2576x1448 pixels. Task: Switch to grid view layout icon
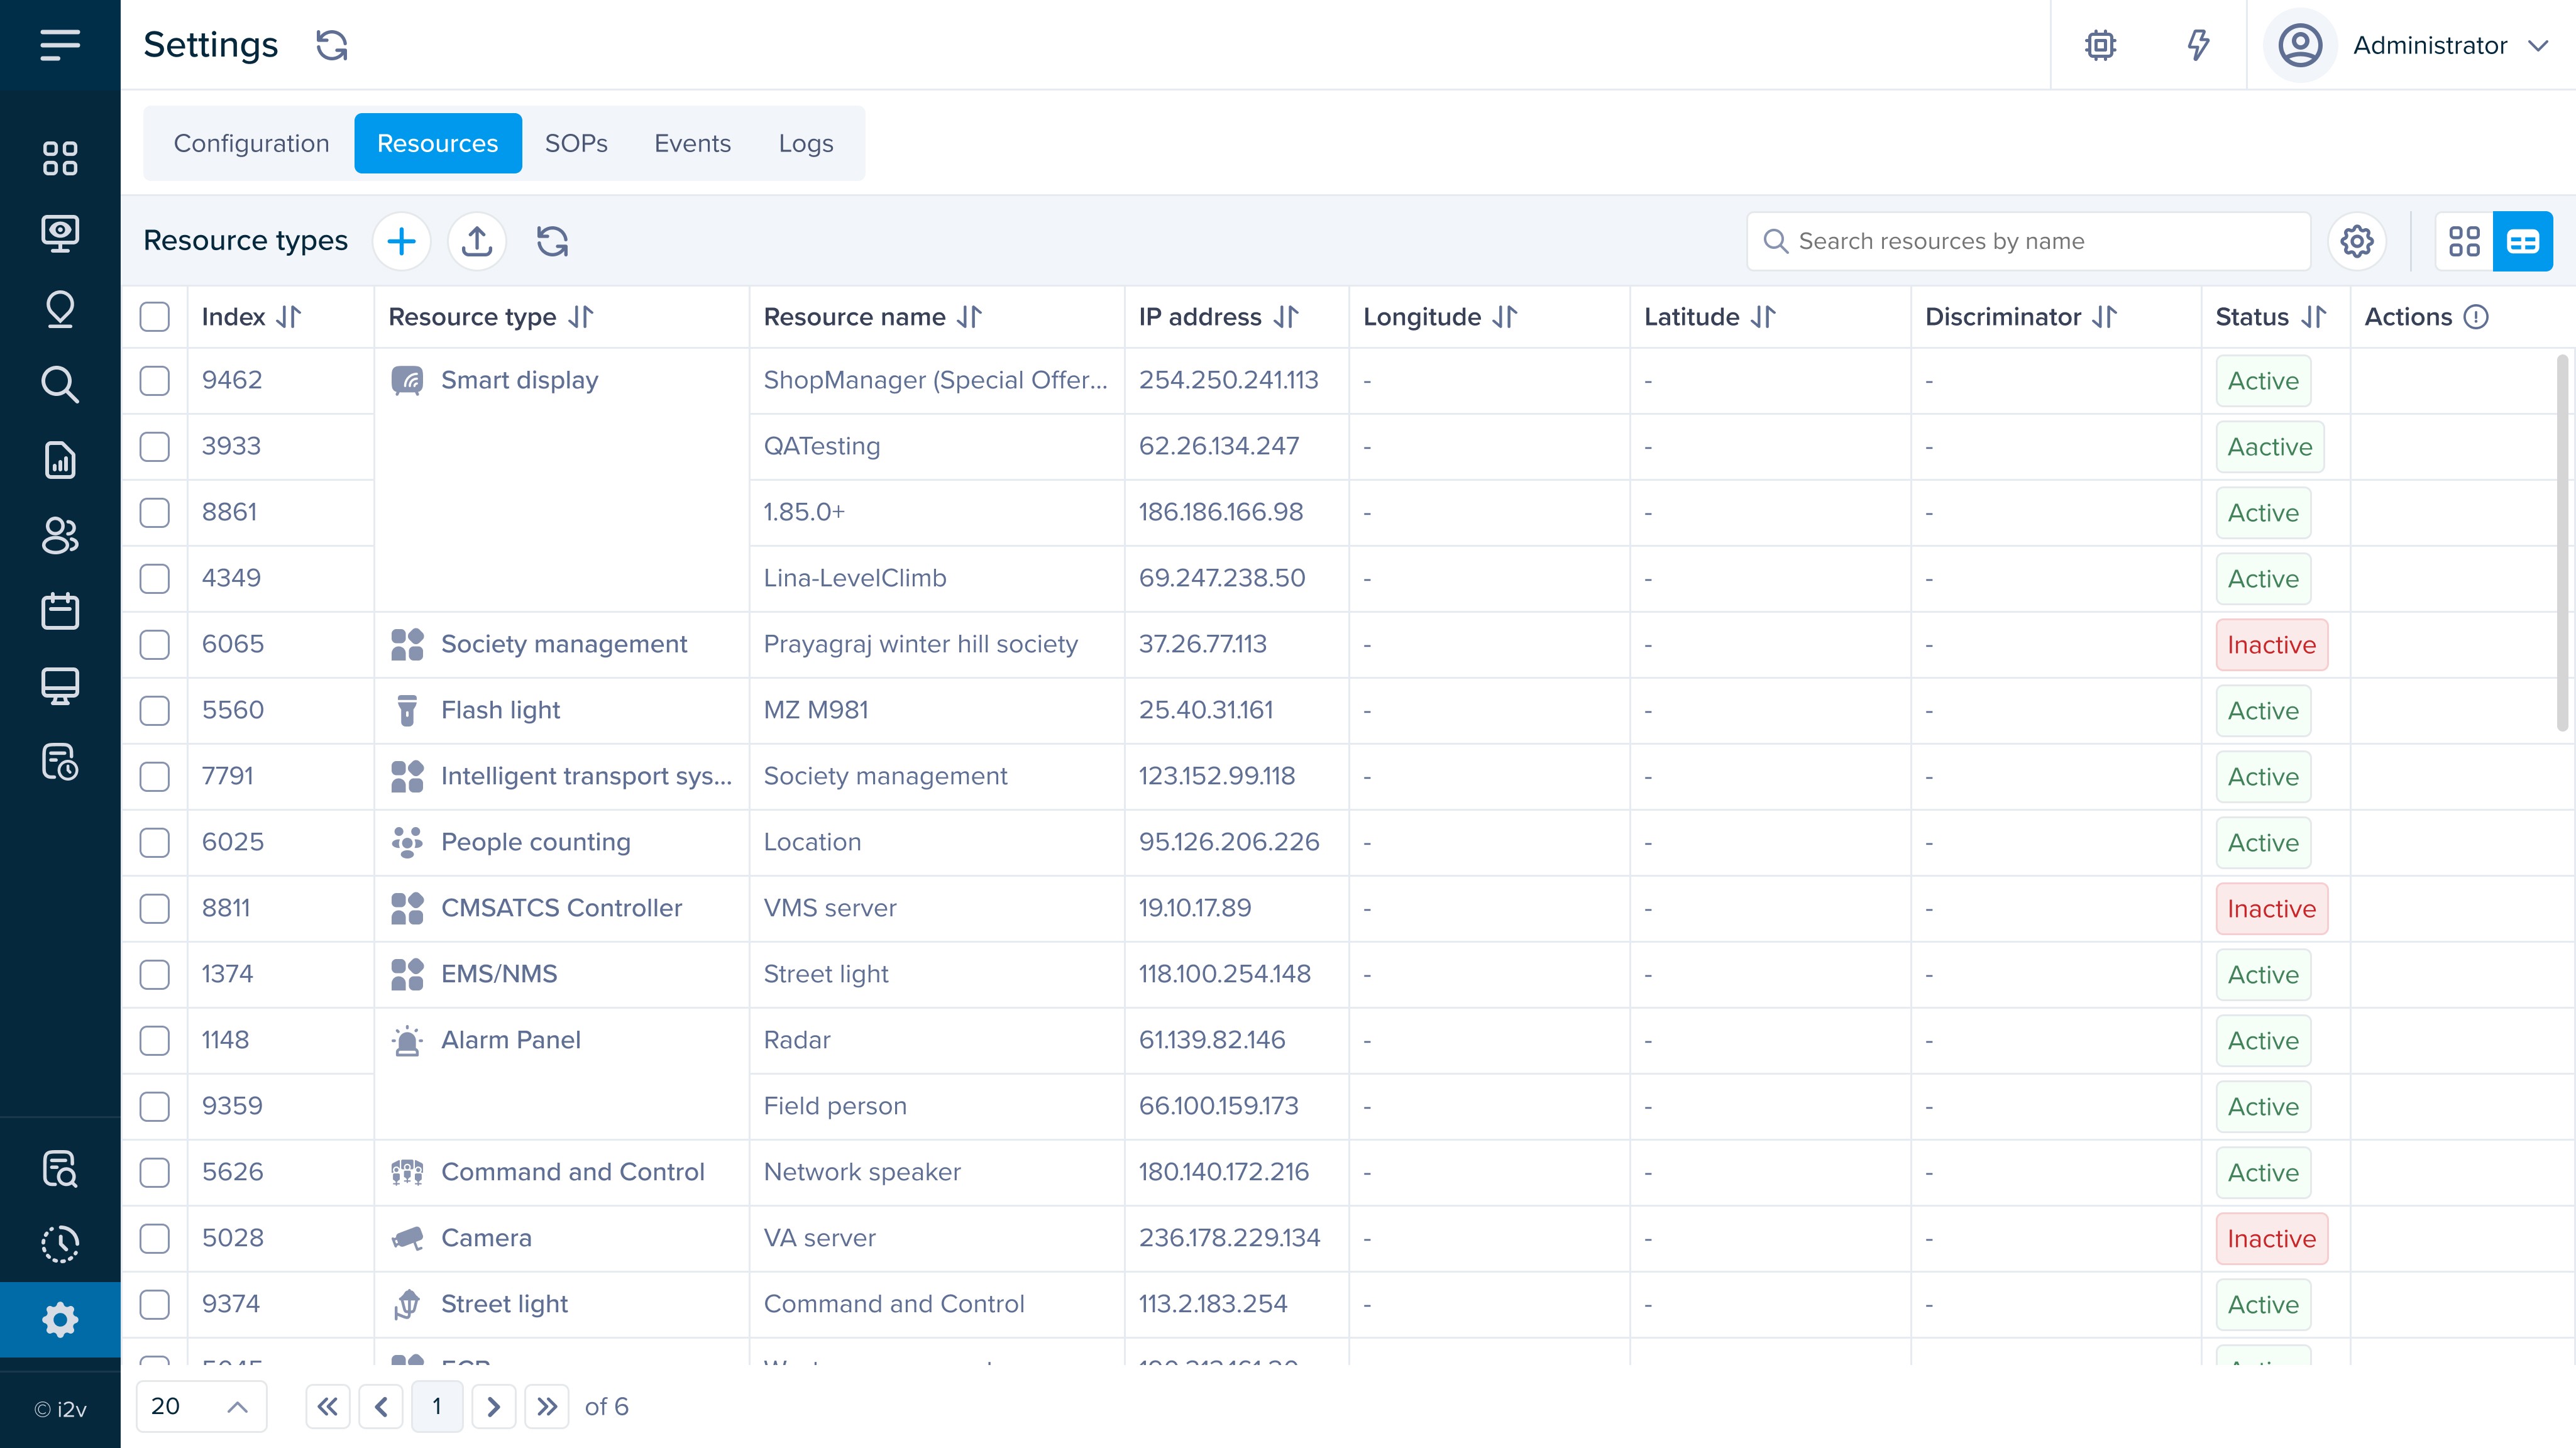pyautogui.click(x=2463, y=241)
